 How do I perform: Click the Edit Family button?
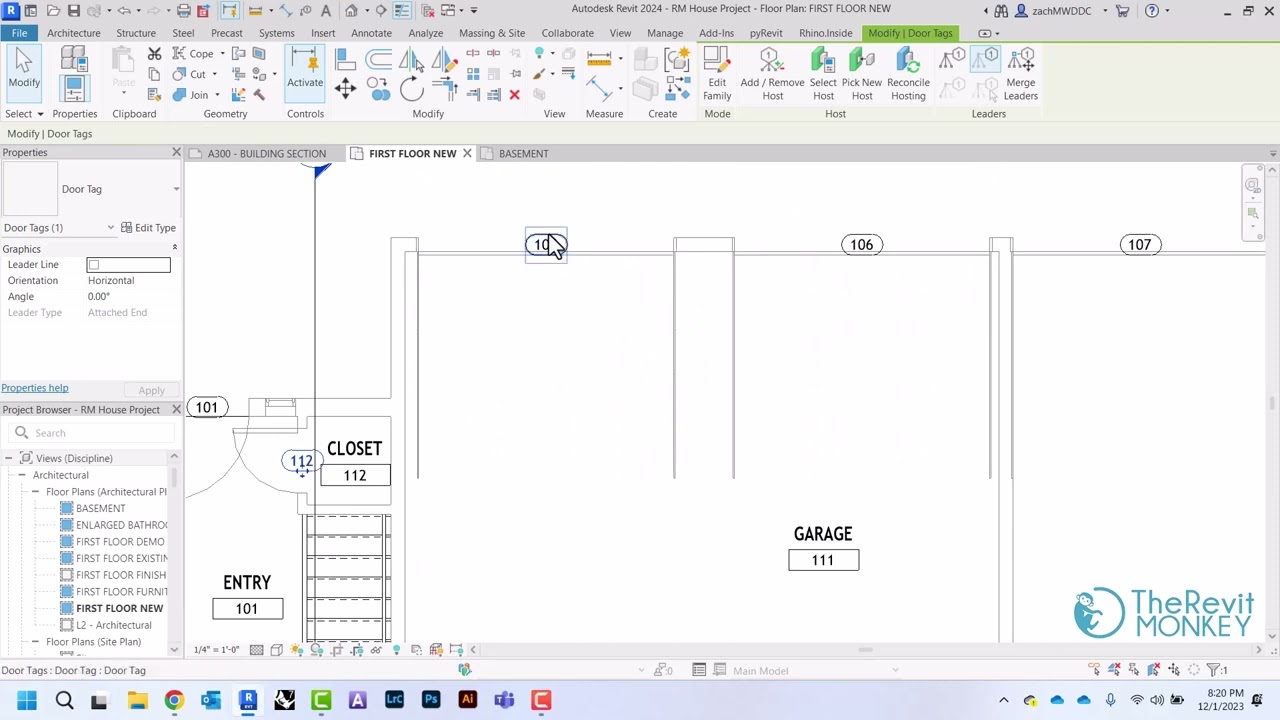(x=717, y=75)
